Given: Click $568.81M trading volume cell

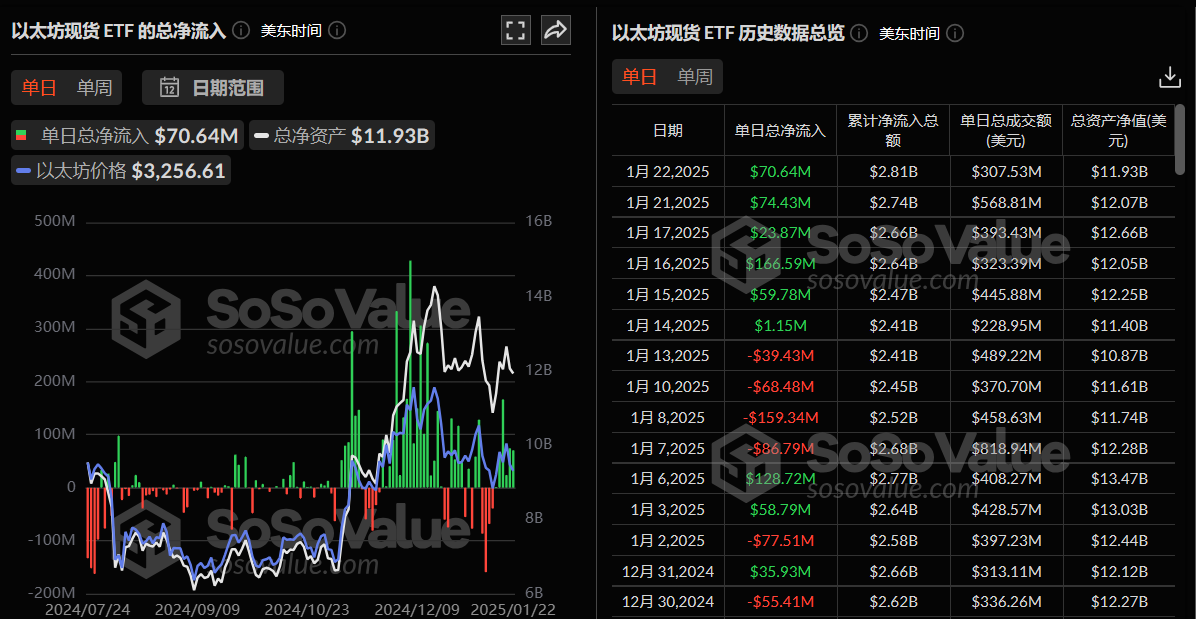Looking at the screenshot, I should pos(1006,203).
